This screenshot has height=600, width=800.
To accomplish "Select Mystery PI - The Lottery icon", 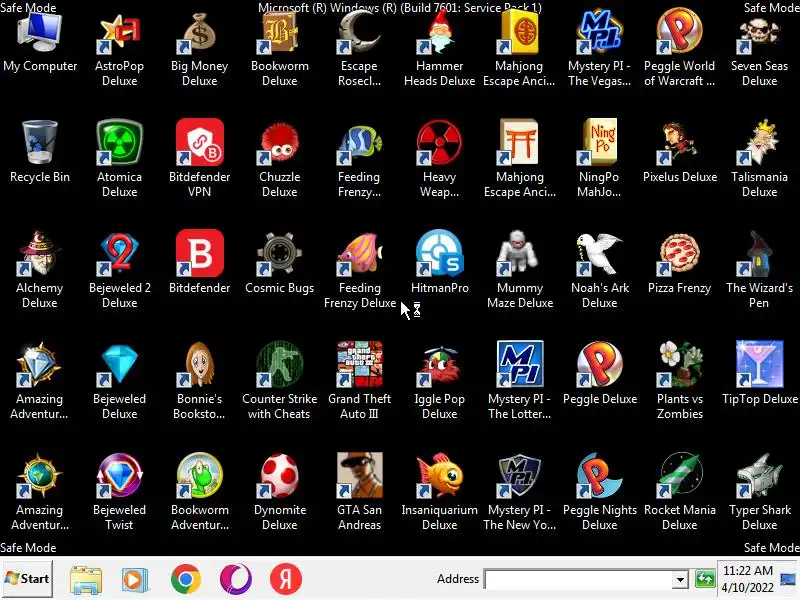I will 519,381.
